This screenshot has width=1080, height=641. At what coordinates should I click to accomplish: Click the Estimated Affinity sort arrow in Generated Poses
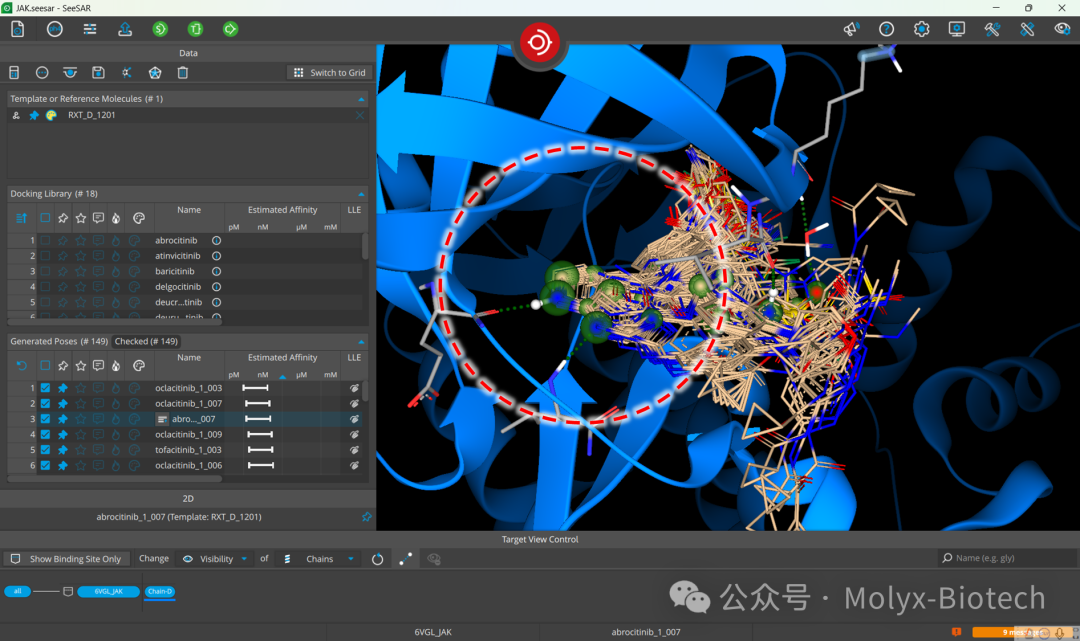282,377
